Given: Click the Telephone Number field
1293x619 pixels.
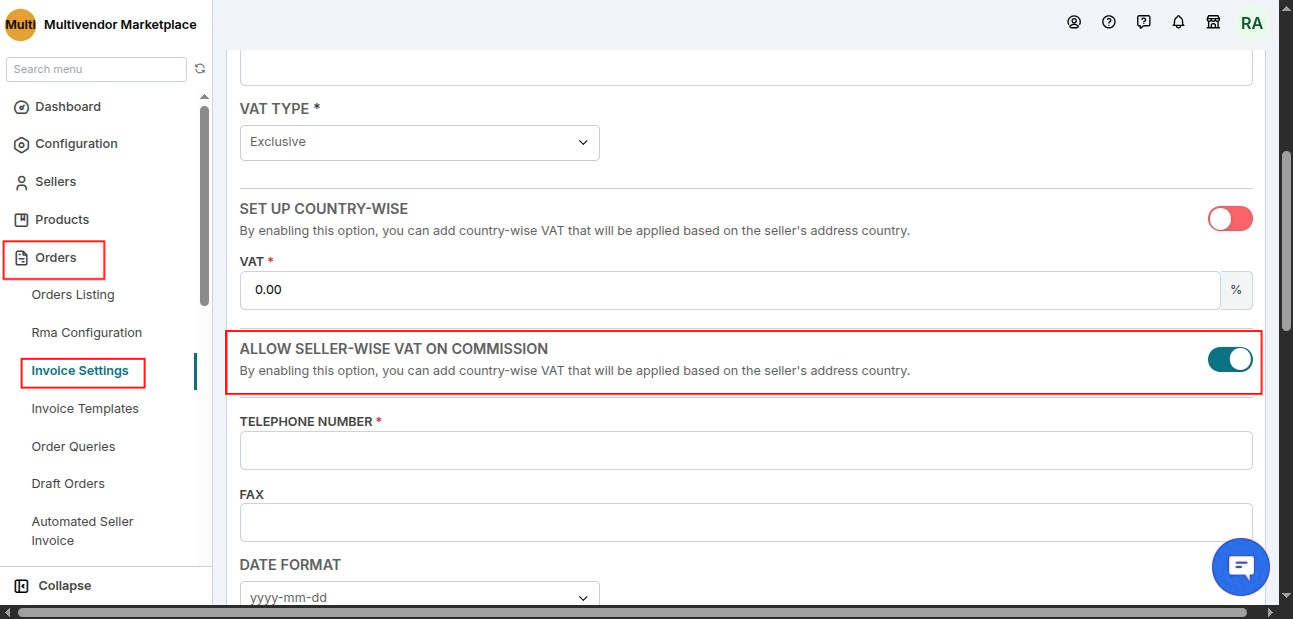Looking at the screenshot, I should (x=746, y=451).
